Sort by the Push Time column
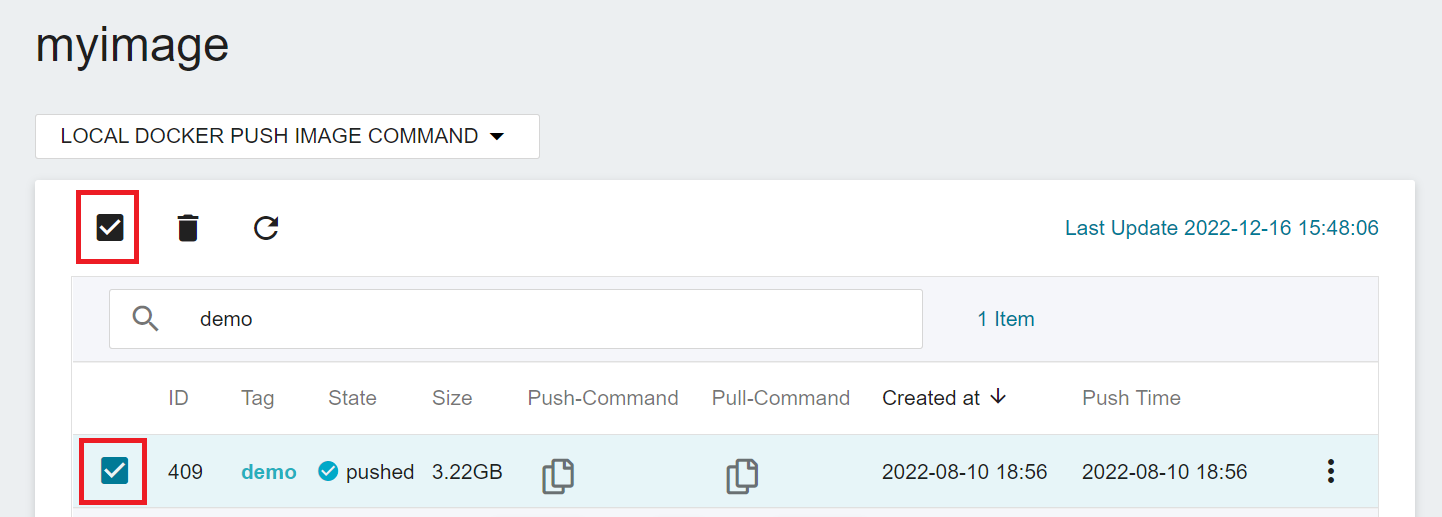This screenshot has width=1442, height=517. pos(1131,398)
